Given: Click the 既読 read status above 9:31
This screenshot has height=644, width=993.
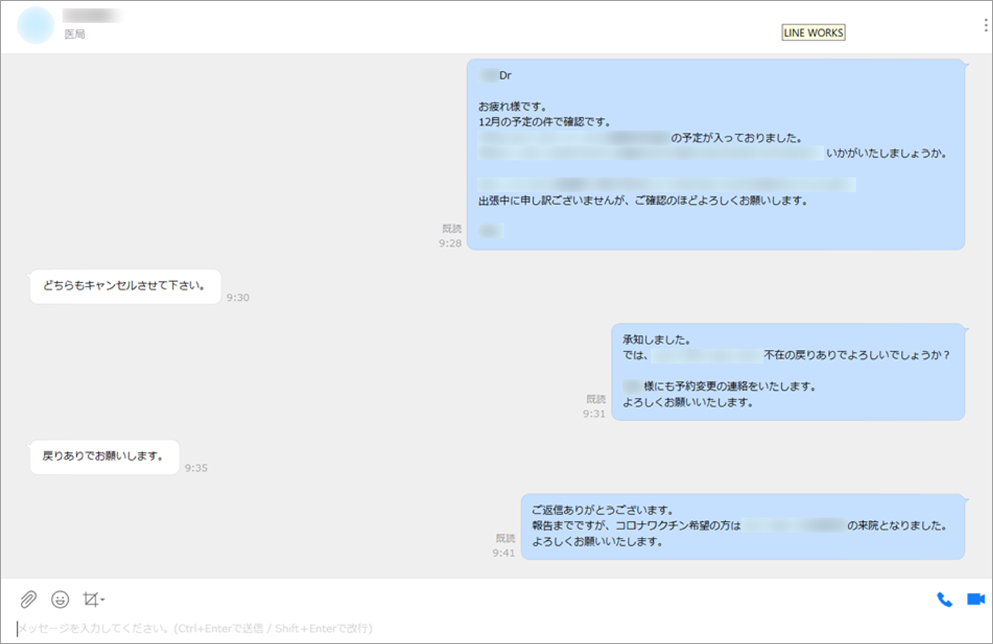Looking at the screenshot, I should 596,399.
